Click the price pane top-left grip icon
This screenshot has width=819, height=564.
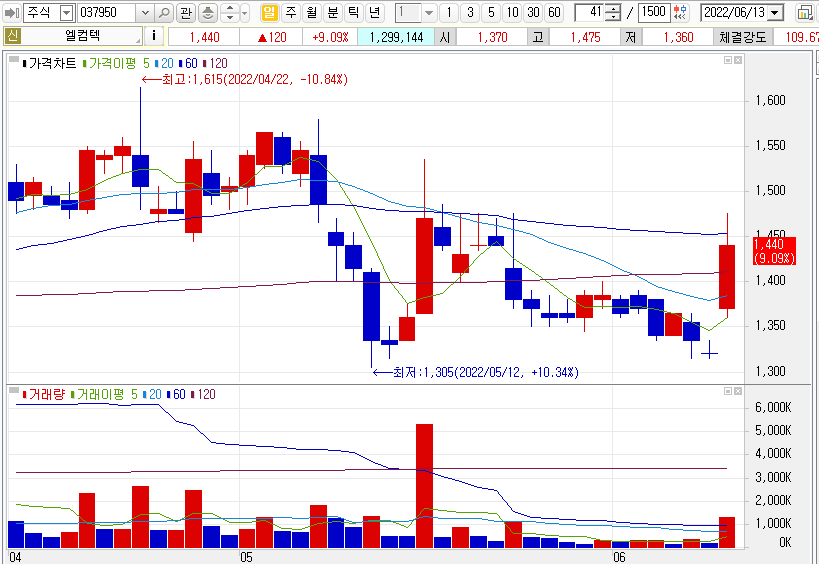pyautogui.click(x=14, y=59)
